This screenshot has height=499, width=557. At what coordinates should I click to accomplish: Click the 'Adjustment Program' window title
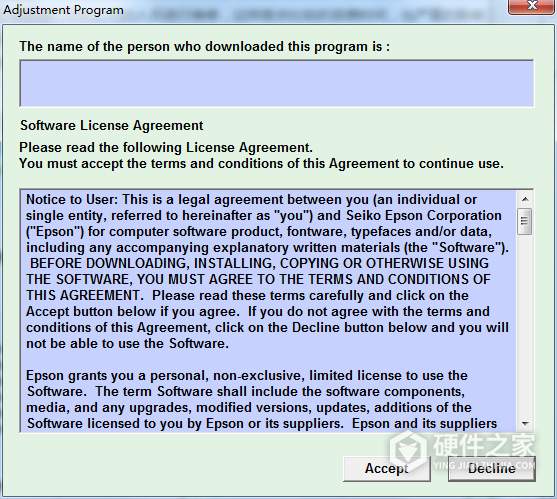click(64, 10)
